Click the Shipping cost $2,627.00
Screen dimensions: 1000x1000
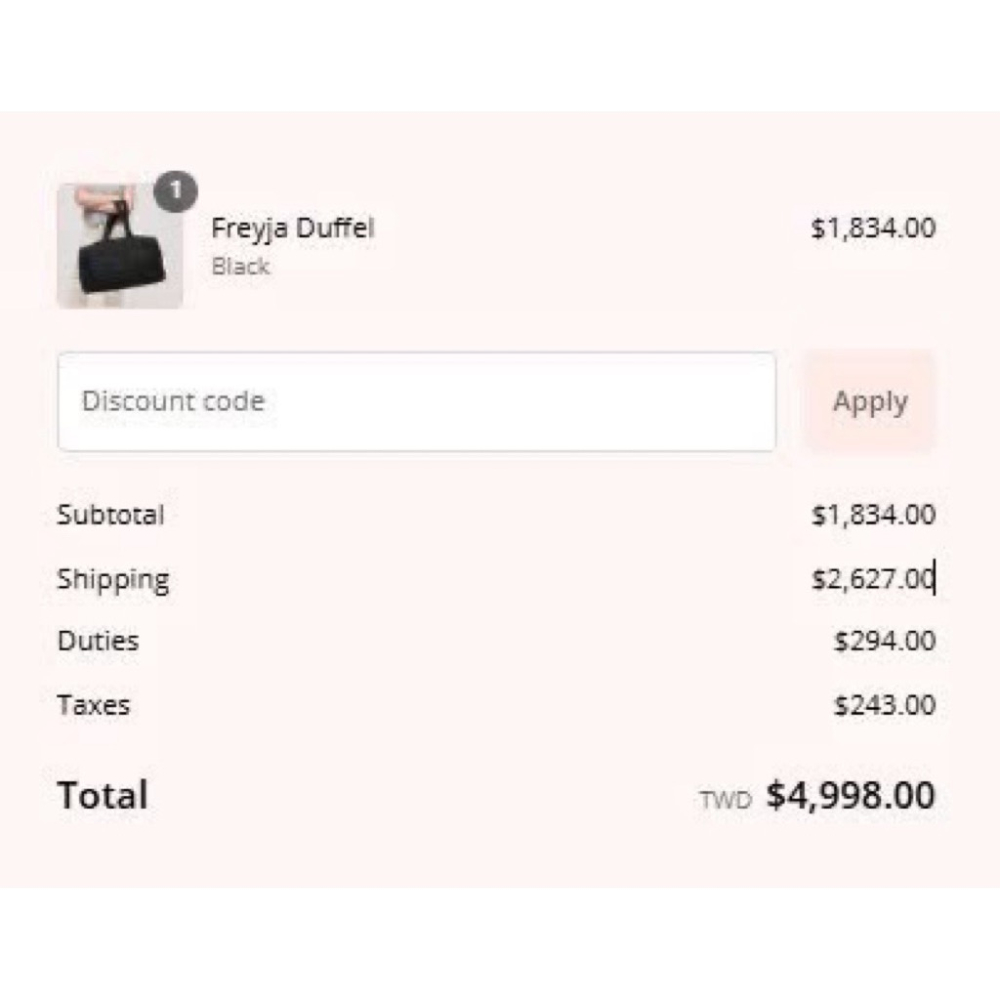pyautogui.click(x=873, y=580)
